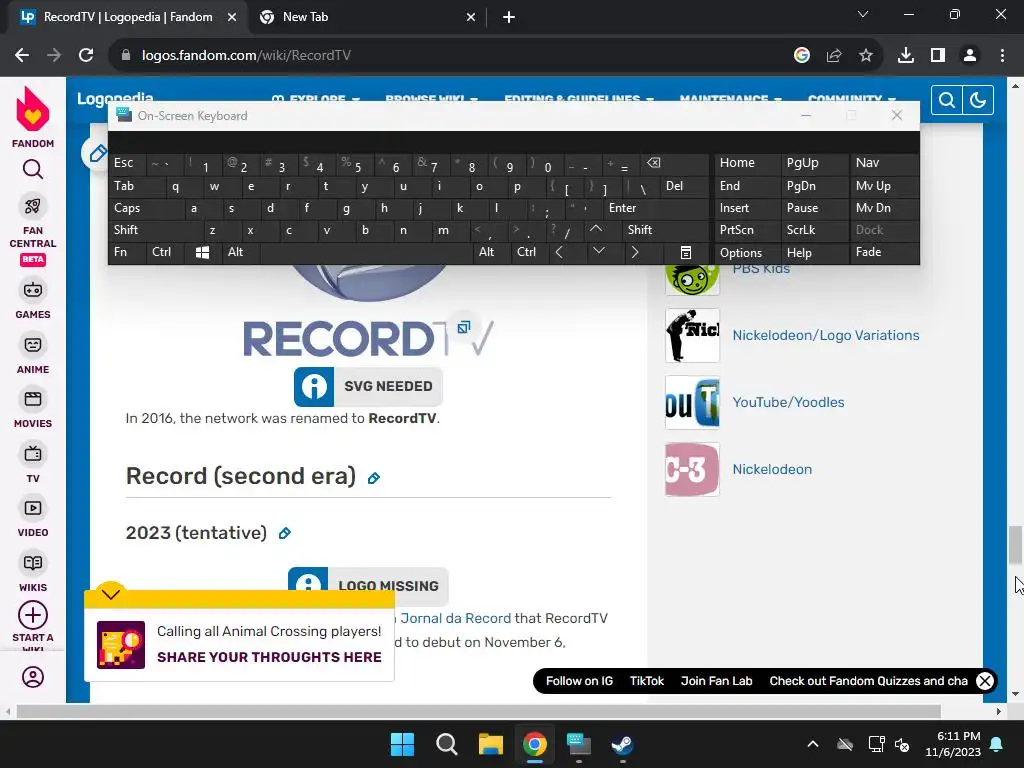Open the user profile icon in the sidebar

point(33,677)
